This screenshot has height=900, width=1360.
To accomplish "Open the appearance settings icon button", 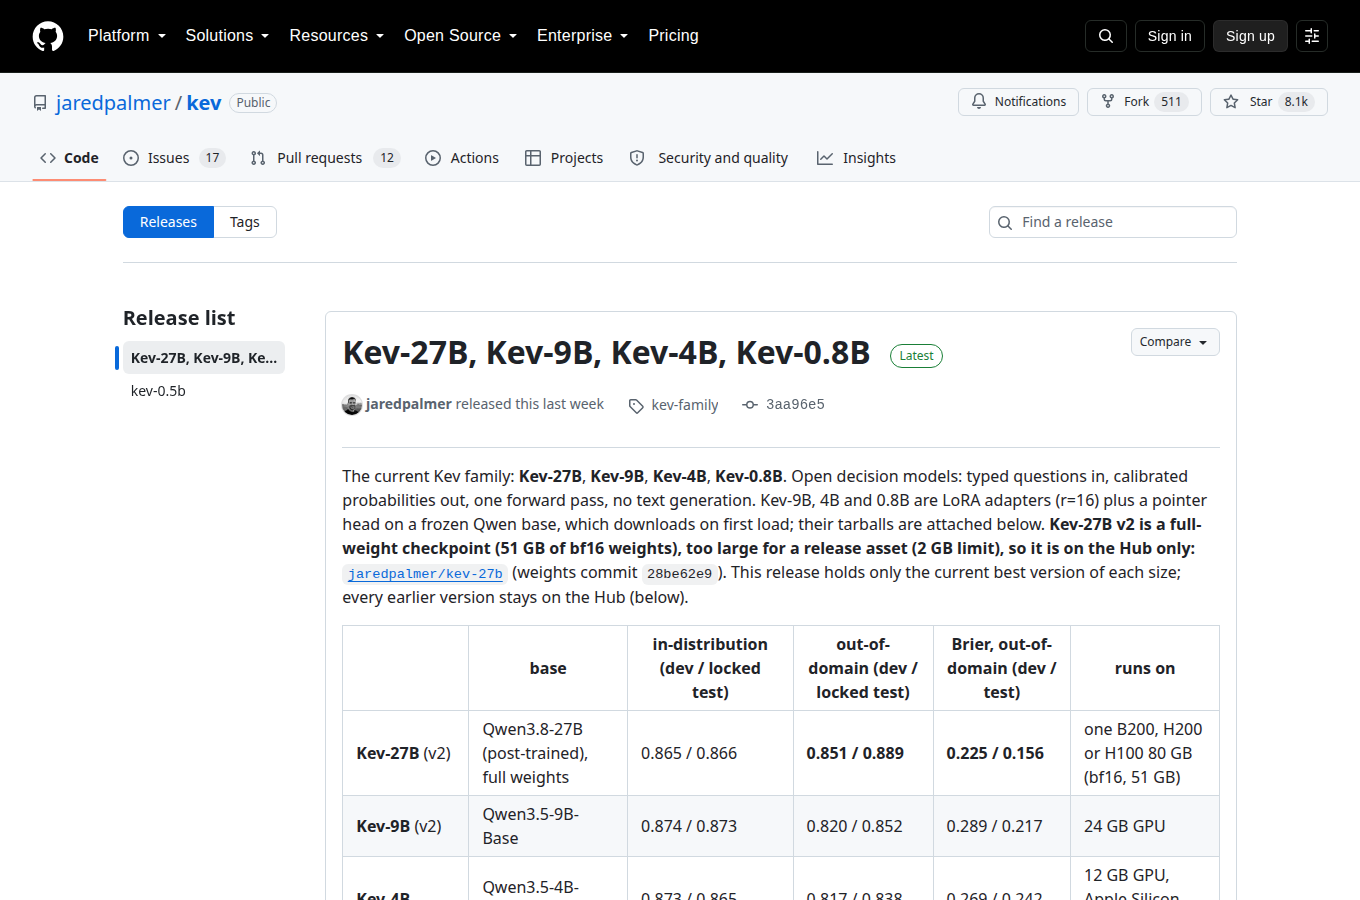I will (x=1312, y=36).
